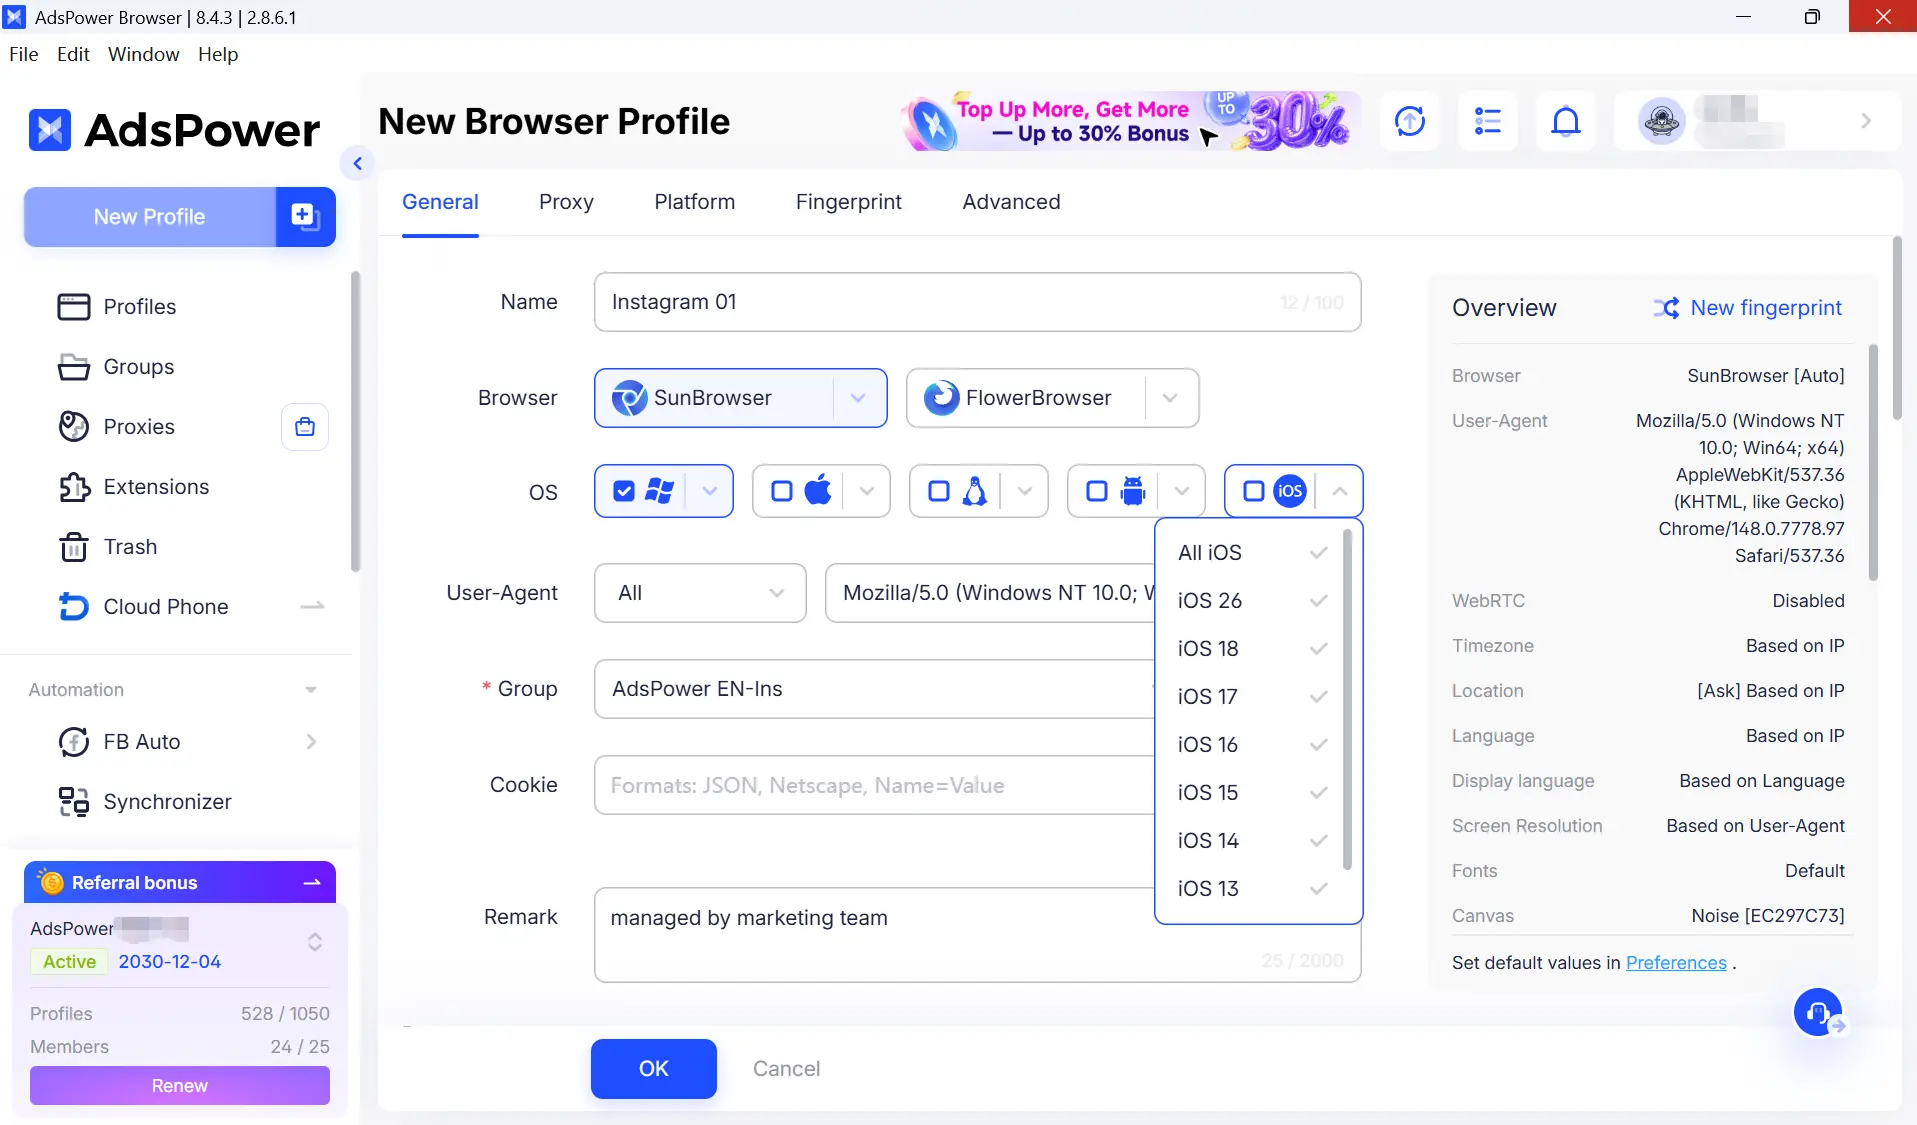Click the Referral bonus banner

(x=180, y=883)
